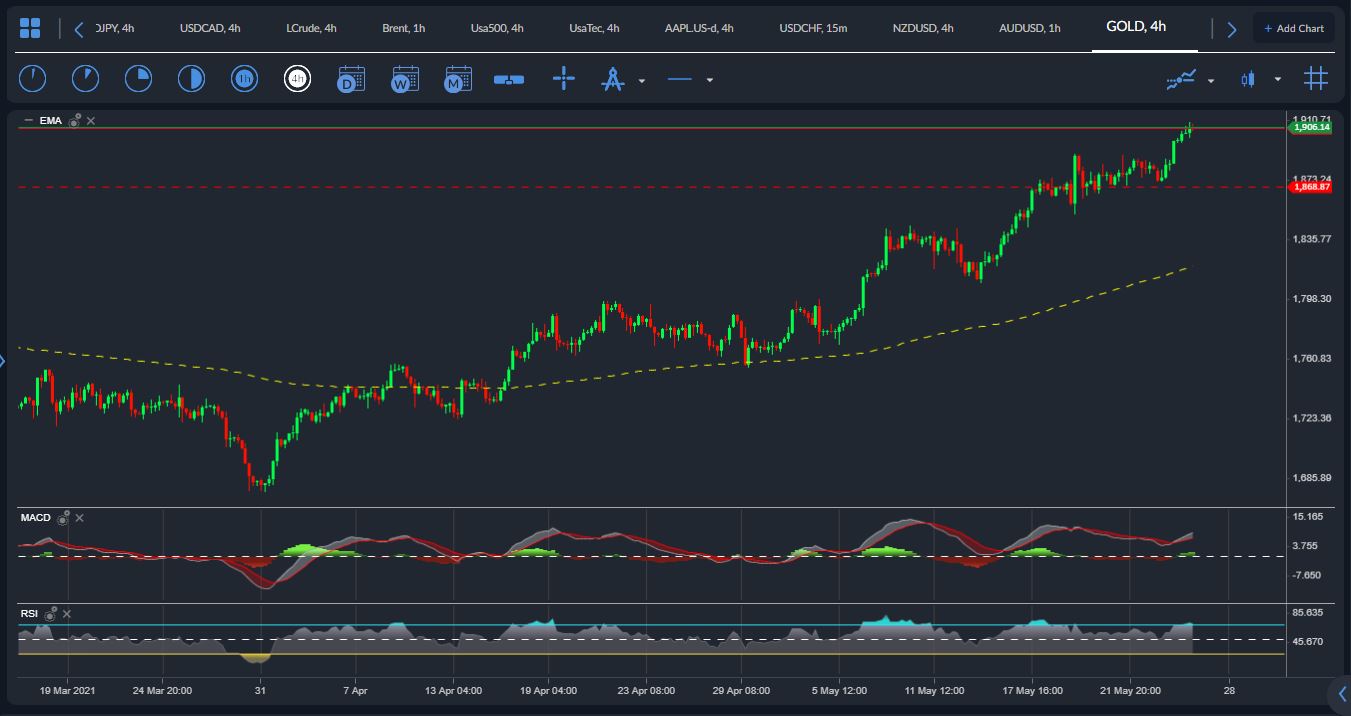This screenshot has width=1351, height=716.
Task: Open the UsaTec, 4h chart tab
Action: click(594, 28)
